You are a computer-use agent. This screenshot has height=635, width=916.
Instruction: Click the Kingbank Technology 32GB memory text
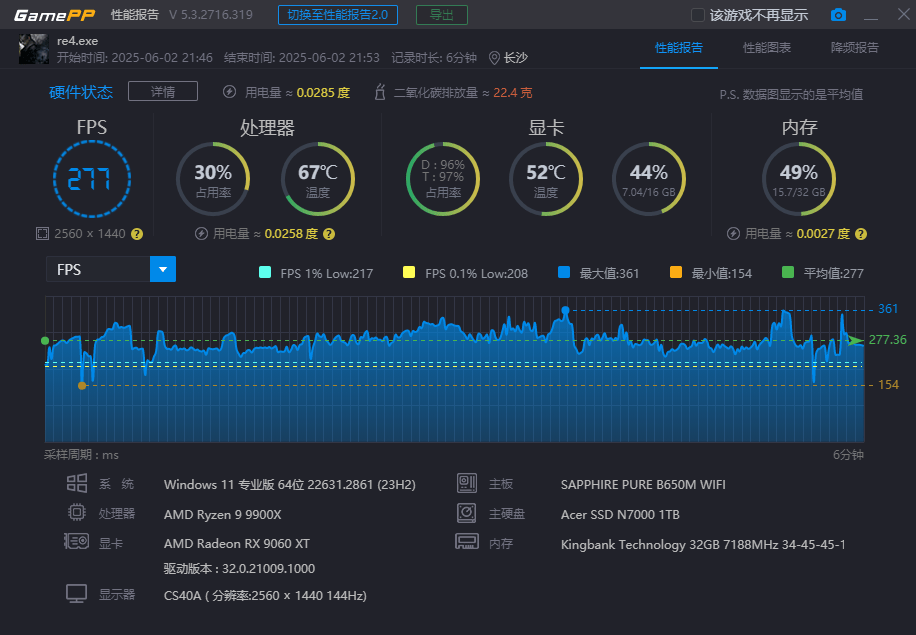coord(703,544)
